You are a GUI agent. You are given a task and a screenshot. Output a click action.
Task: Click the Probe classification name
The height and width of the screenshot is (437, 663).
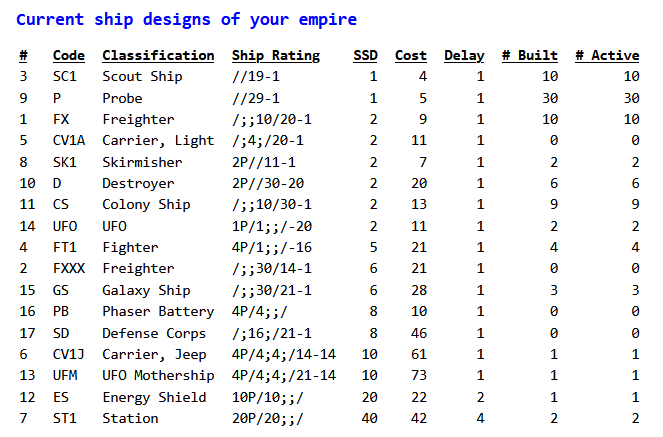(x=122, y=98)
